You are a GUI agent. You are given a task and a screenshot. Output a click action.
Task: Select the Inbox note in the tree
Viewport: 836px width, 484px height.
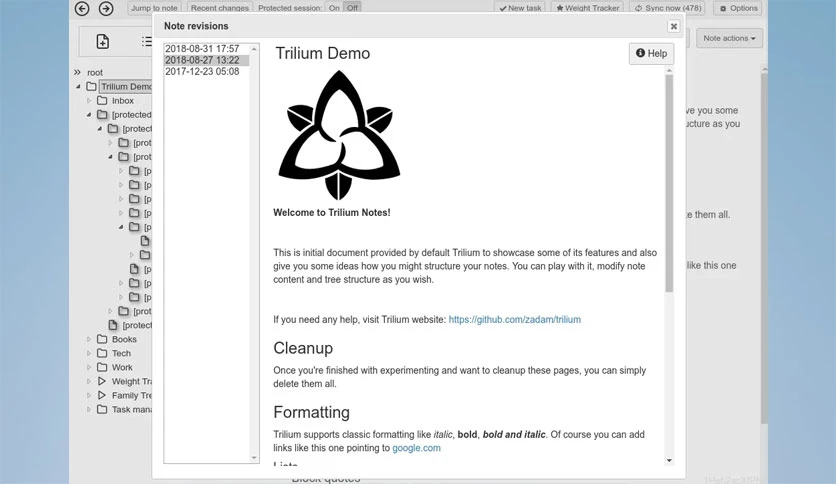pyautogui.click(x=123, y=101)
